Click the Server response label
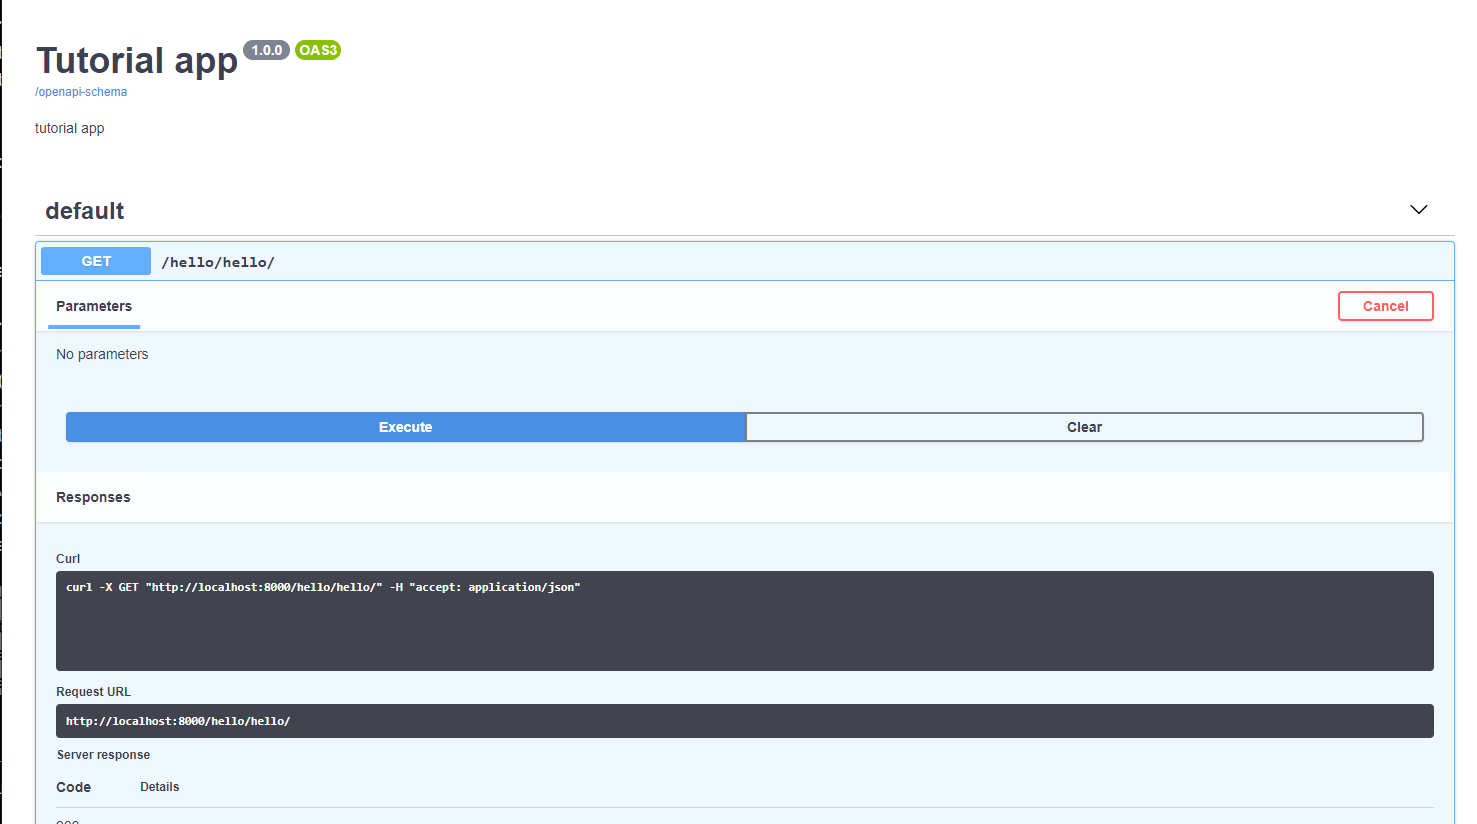This screenshot has height=824, width=1477. point(103,755)
